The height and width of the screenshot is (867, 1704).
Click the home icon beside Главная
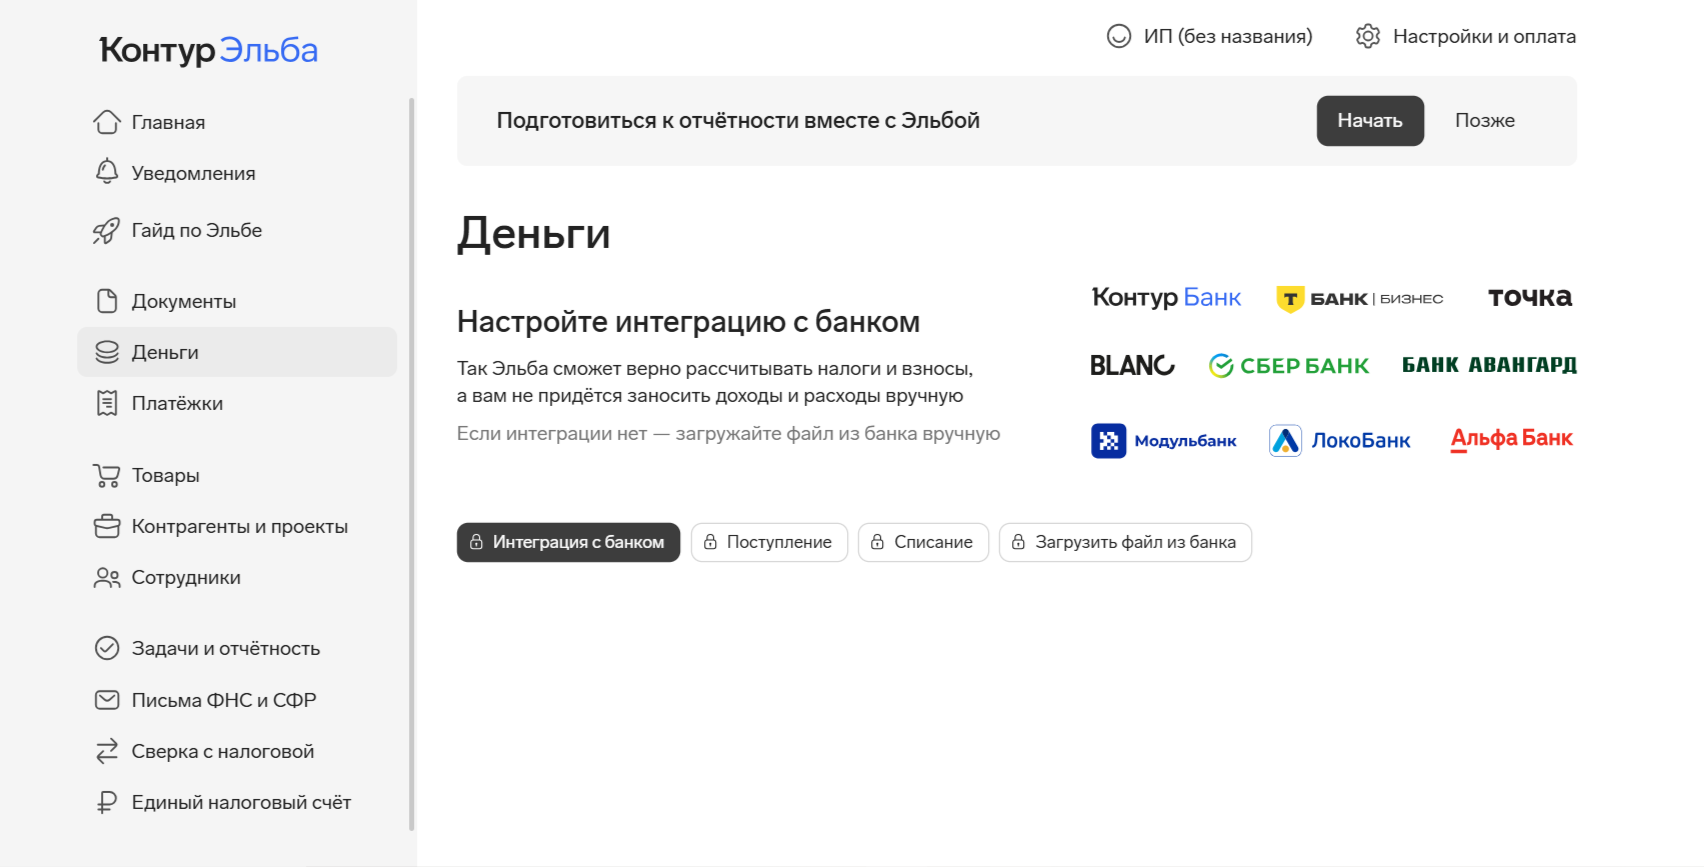coord(107,122)
